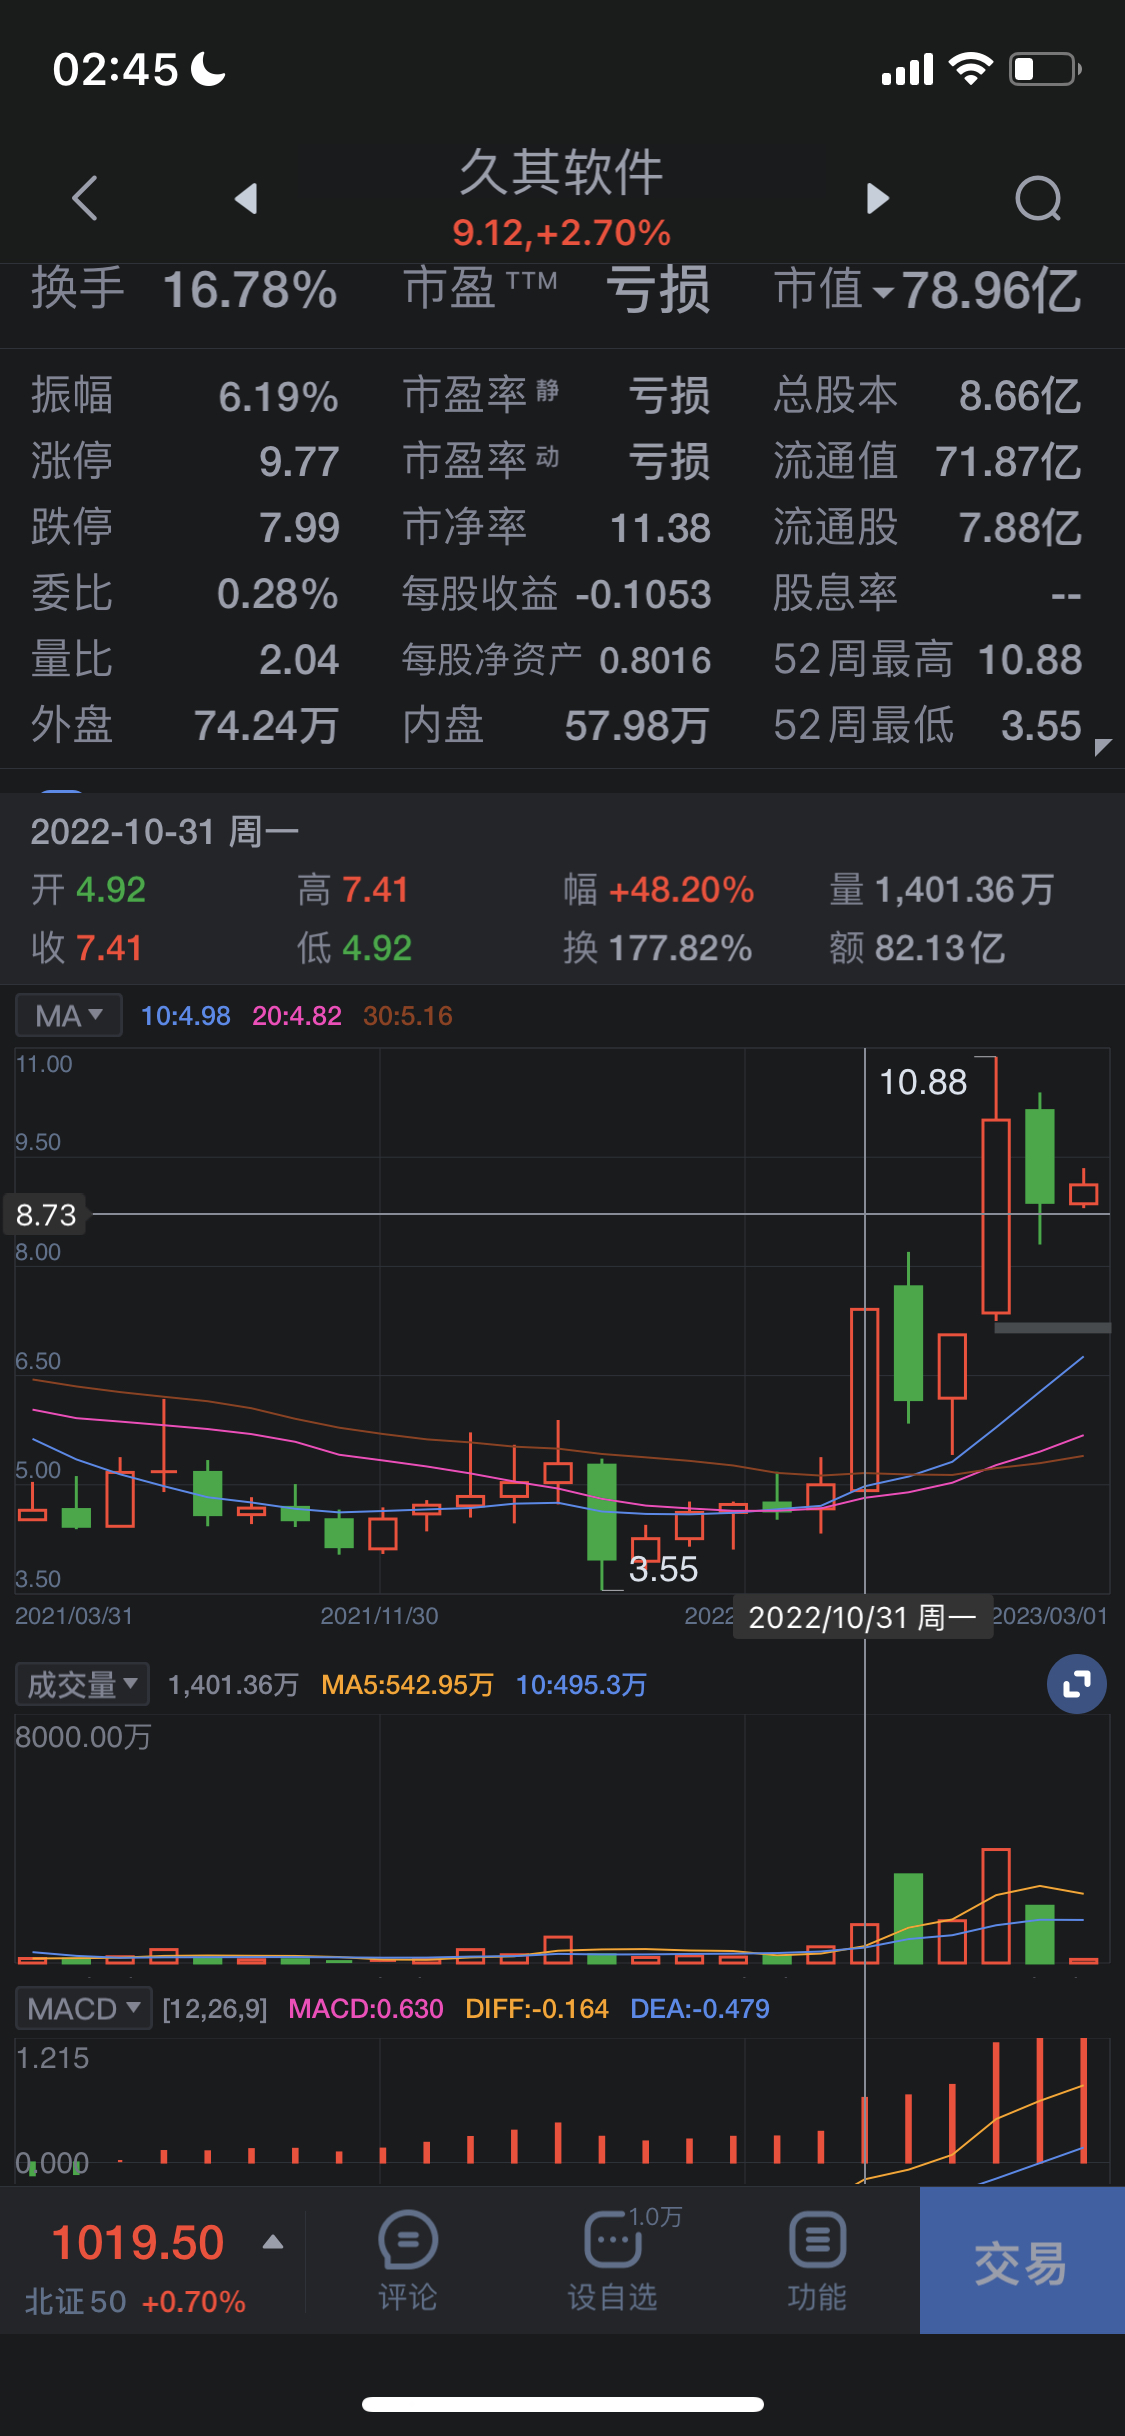This screenshot has height=2436, width=1125.
Task: Collapse stock details corner triangle
Action: point(1103,747)
